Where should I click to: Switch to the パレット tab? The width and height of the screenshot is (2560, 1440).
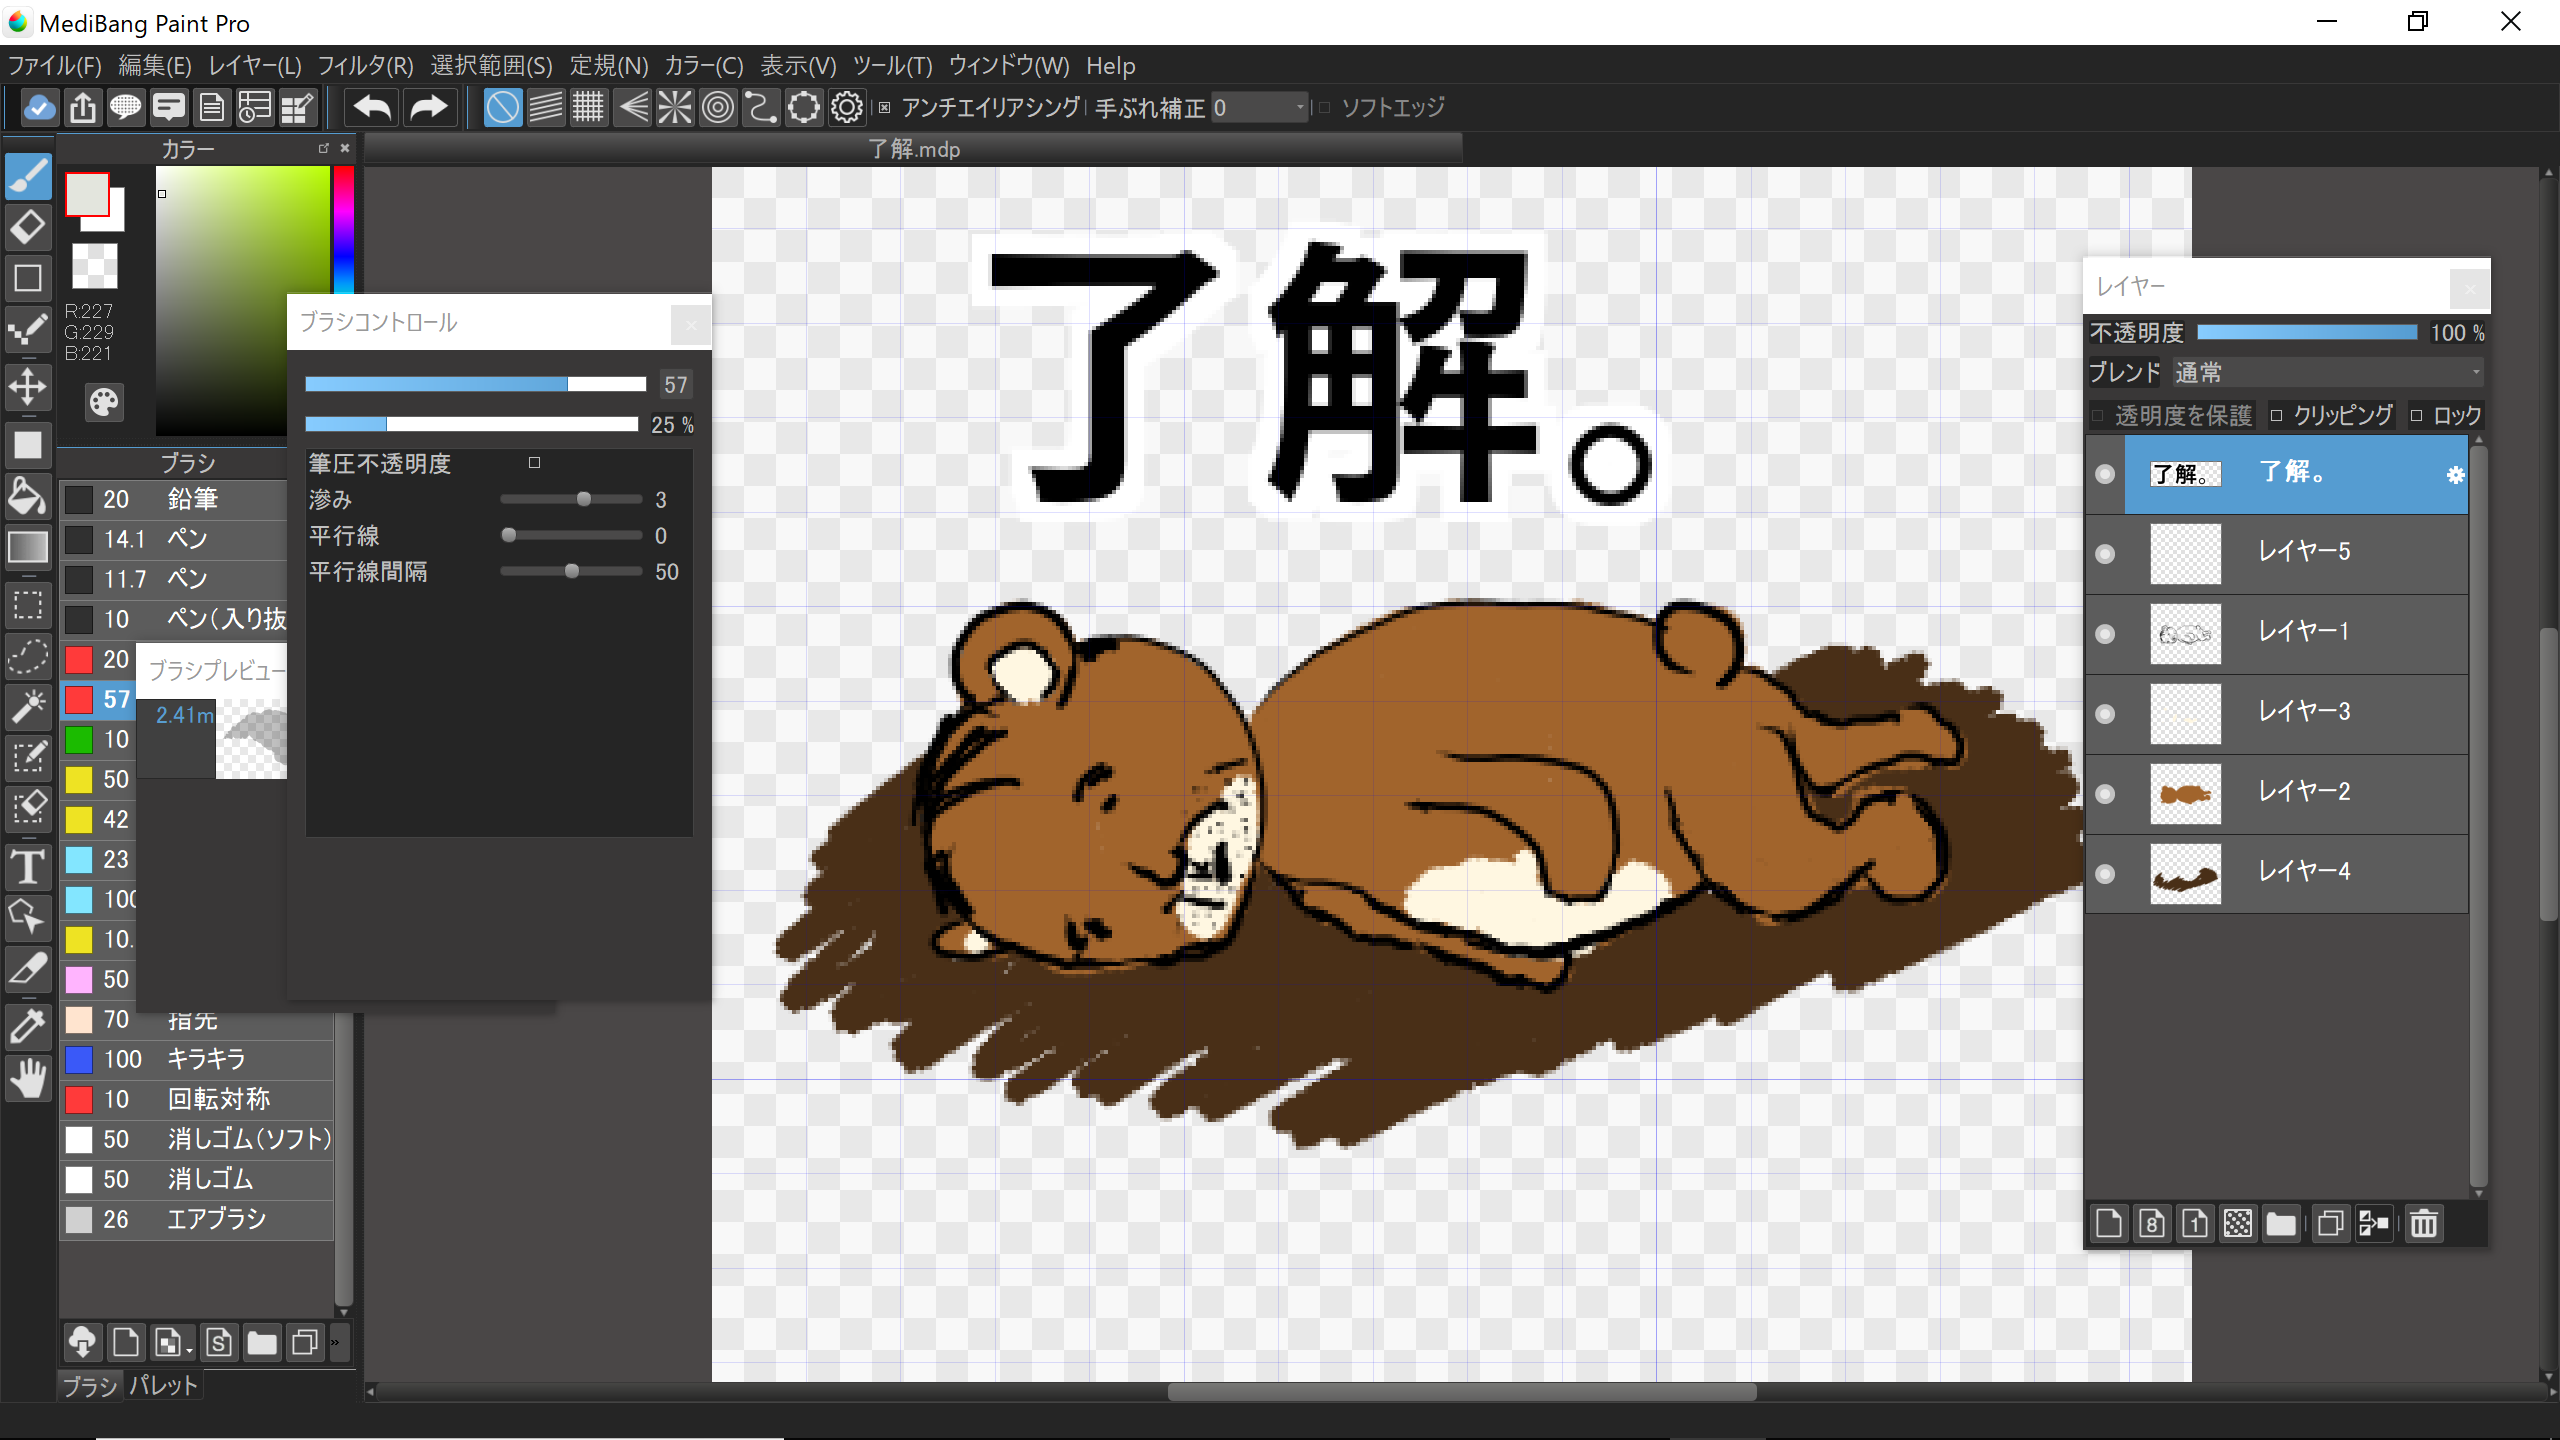pyautogui.click(x=163, y=1386)
